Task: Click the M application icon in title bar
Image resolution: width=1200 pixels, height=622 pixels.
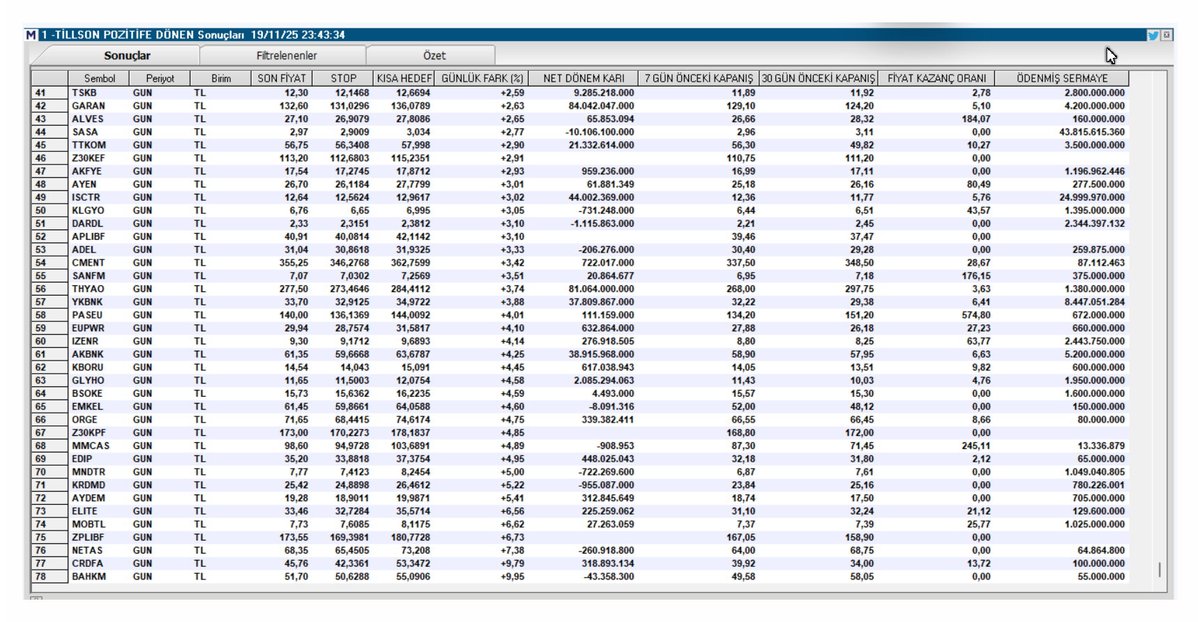Action: tap(33, 35)
